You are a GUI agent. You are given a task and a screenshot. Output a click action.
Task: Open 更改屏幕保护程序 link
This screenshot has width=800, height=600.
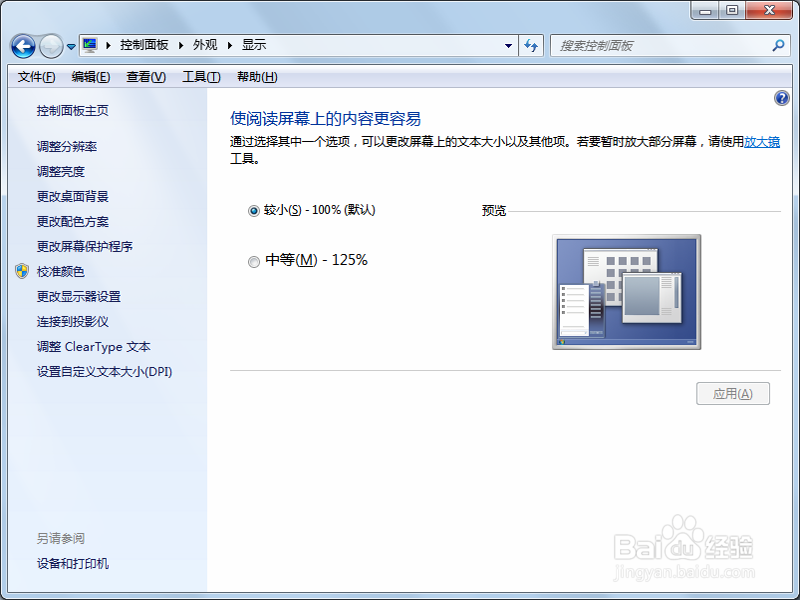coord(85,247)
